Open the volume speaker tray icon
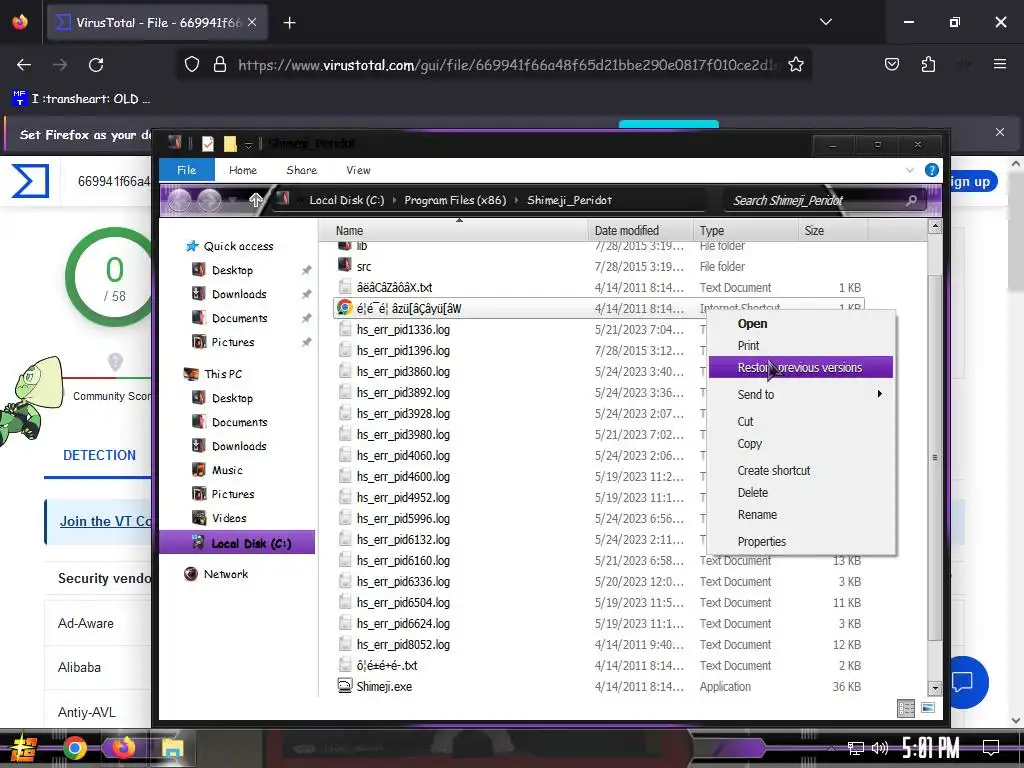 point(880,748)
